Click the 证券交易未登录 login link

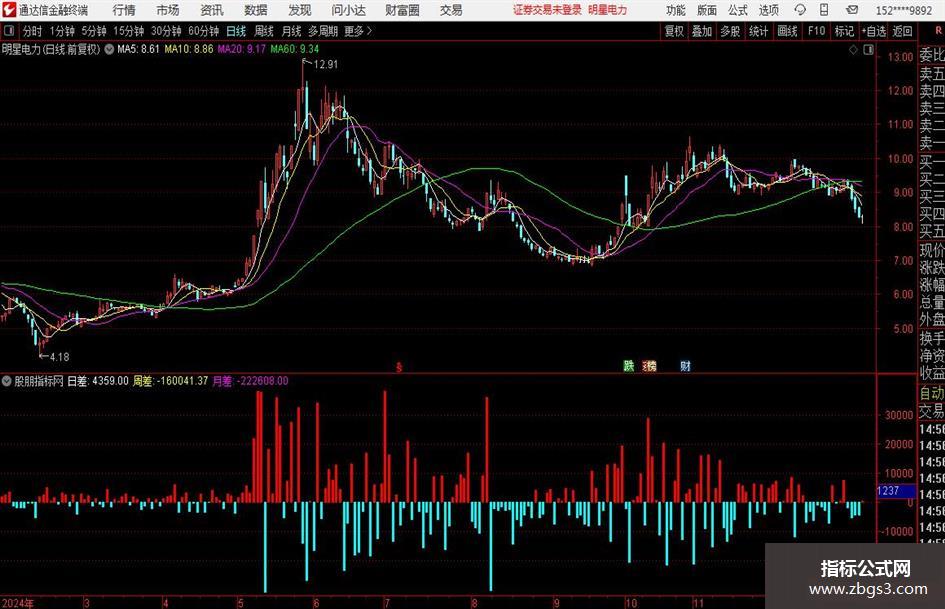point(547,10)
